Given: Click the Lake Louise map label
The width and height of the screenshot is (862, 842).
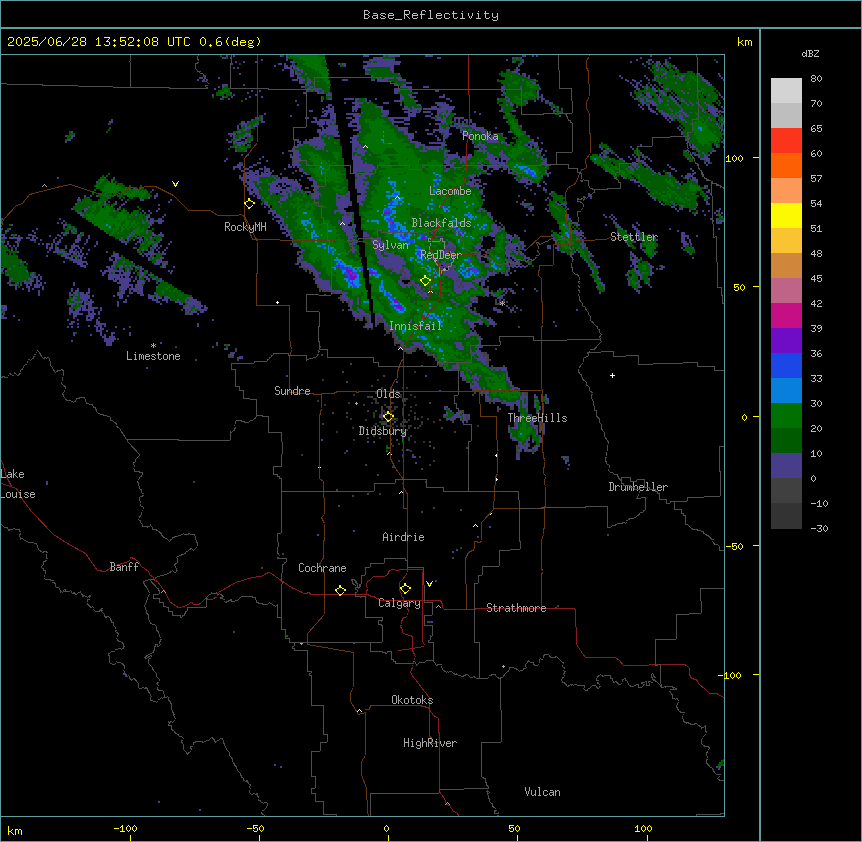Looking at the screenshot, I should [18, 484].
